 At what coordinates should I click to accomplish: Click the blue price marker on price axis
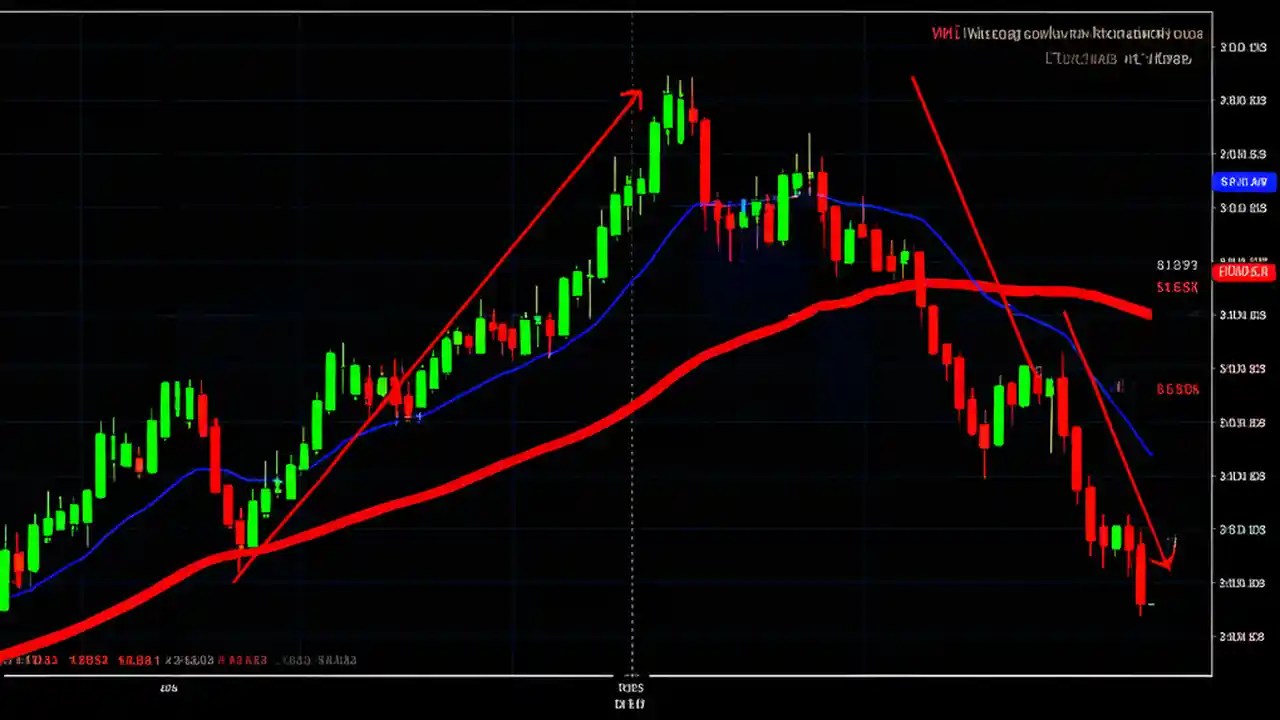click(1243, 181)
